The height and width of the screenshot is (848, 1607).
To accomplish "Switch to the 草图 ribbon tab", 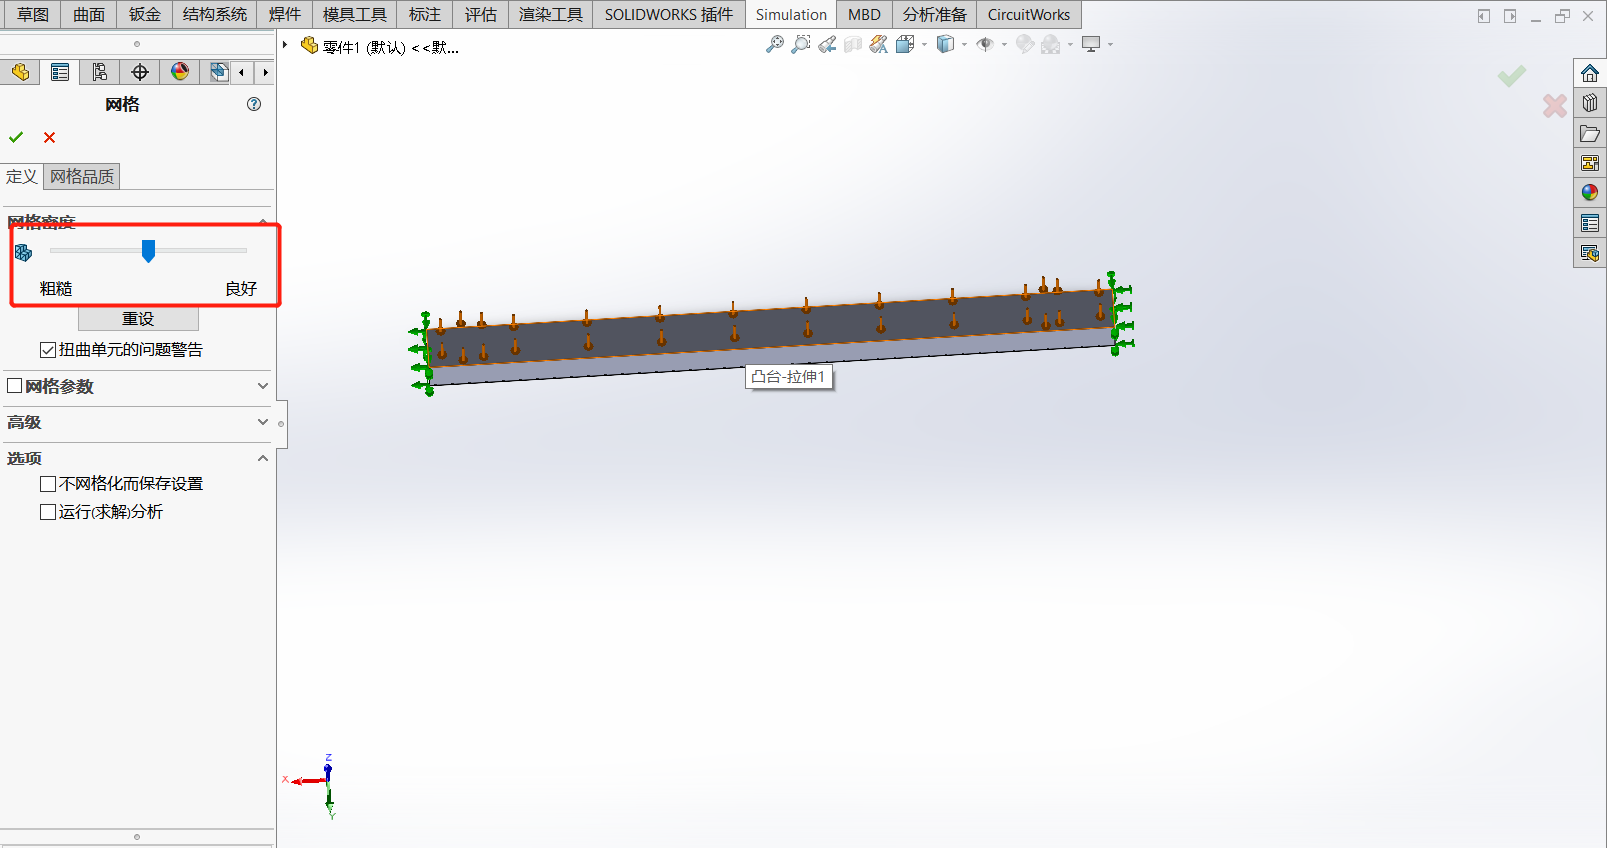I will tap(33, 14).
